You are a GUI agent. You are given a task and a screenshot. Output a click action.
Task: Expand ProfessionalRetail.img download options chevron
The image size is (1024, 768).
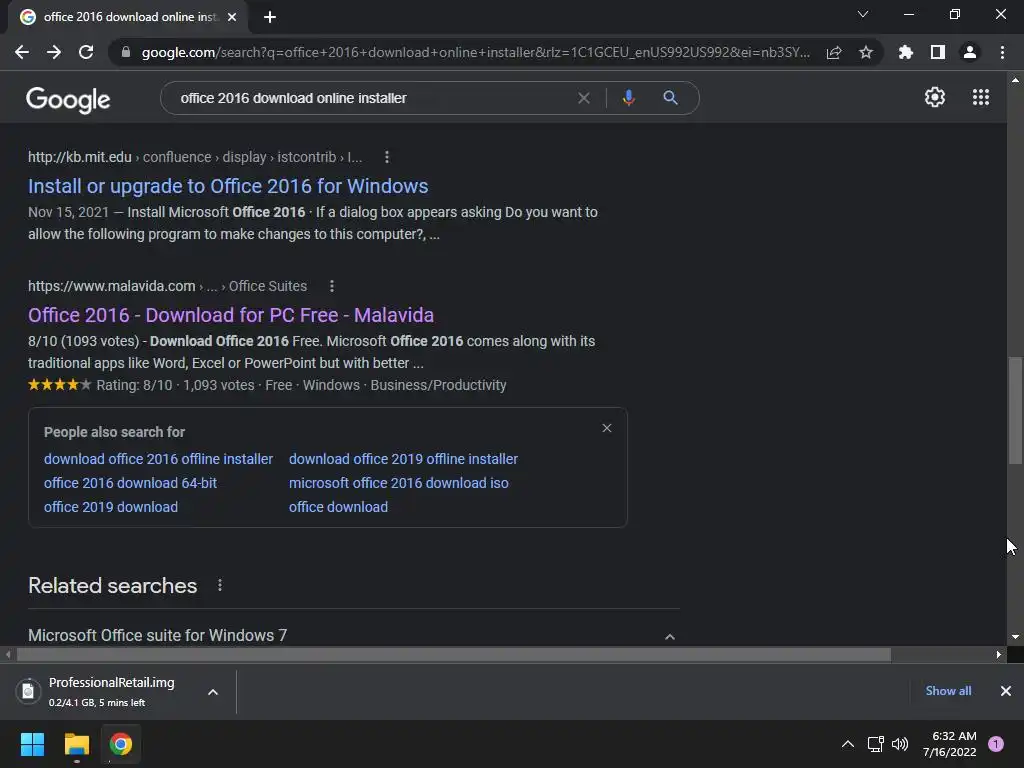pos(213,692)
